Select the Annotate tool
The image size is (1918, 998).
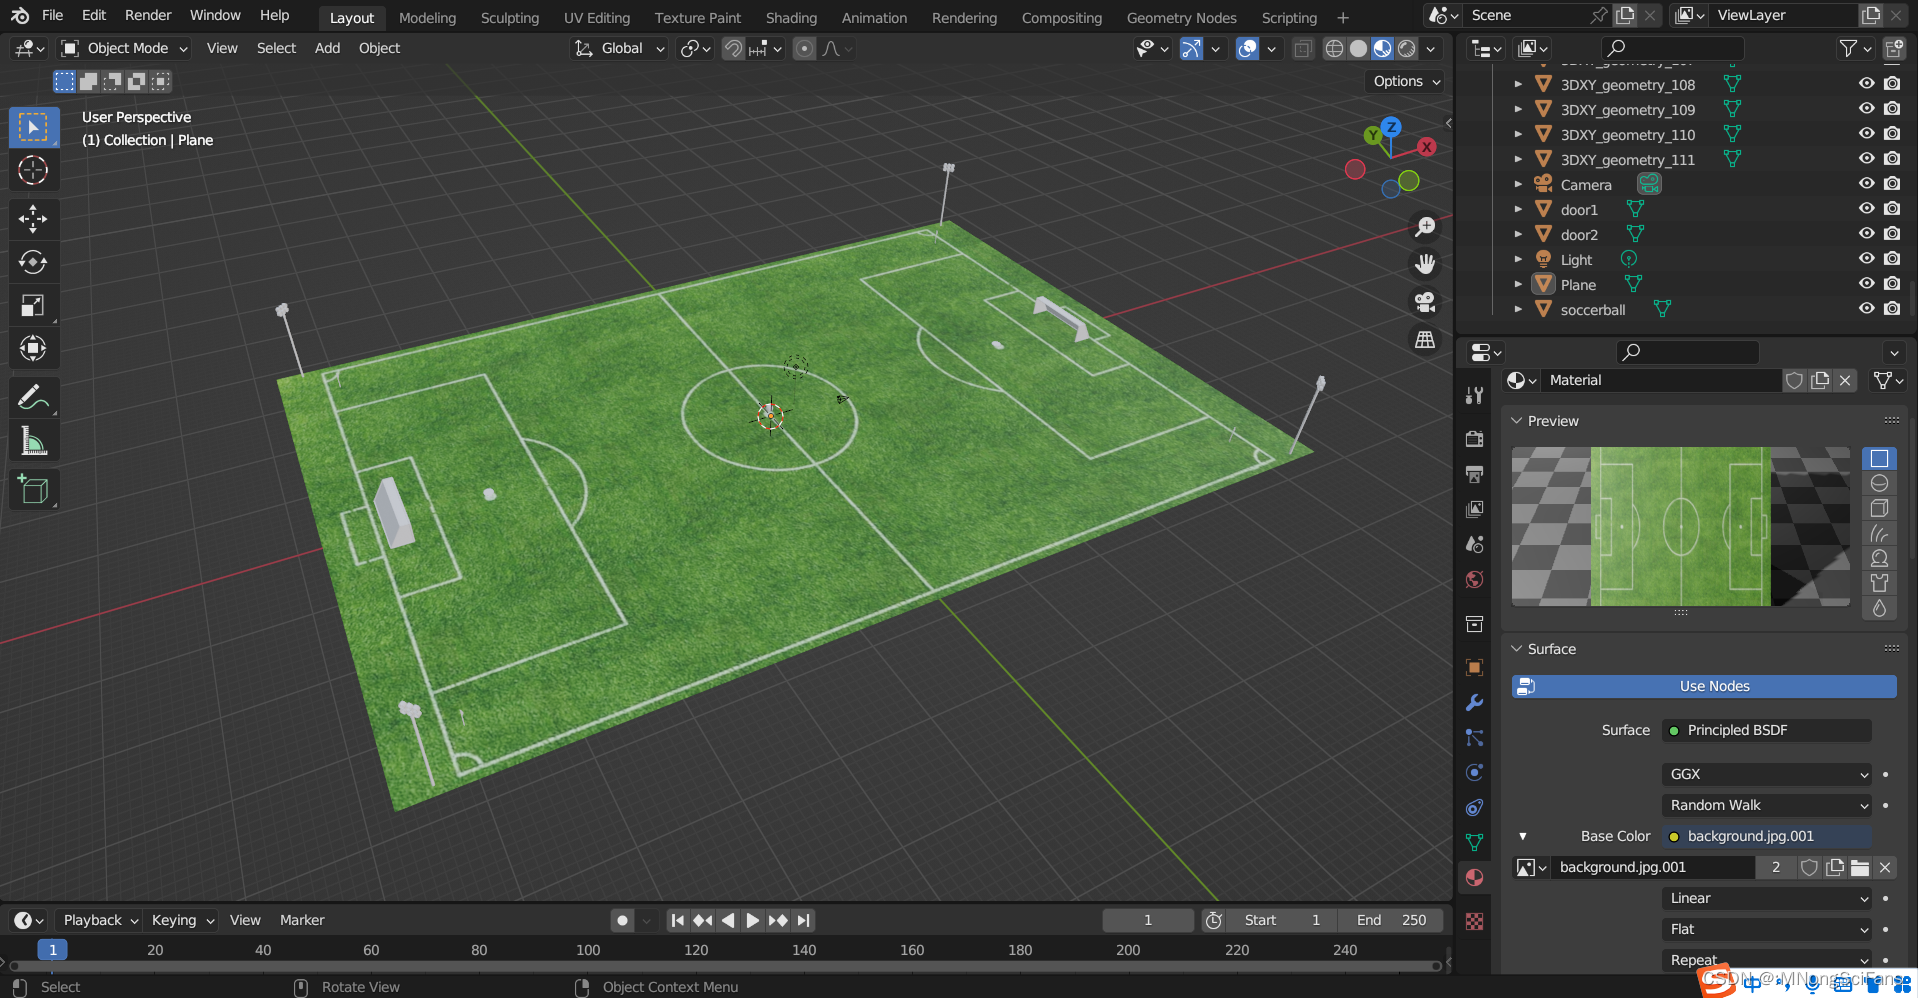point(33,398)
